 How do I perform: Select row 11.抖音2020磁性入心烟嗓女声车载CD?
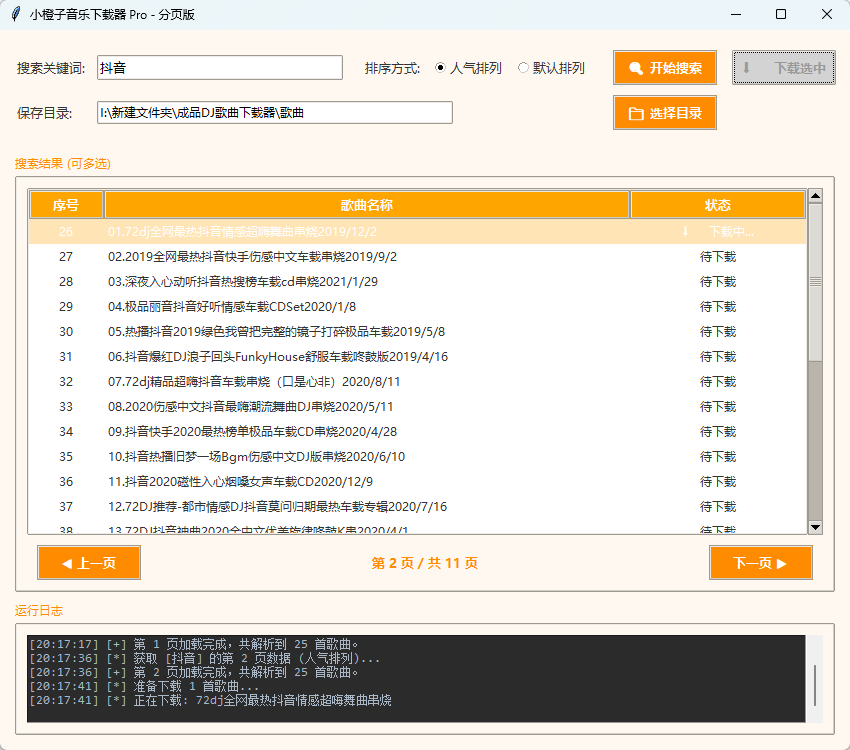click(417, 481)
